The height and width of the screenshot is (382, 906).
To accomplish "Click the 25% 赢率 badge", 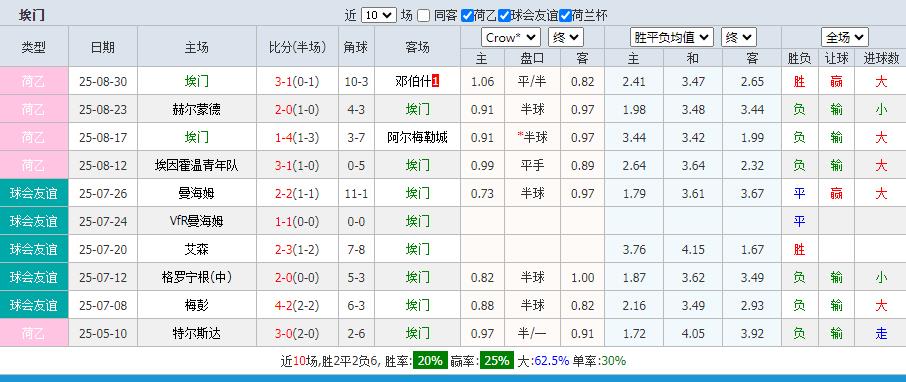I will click(497, 361).
